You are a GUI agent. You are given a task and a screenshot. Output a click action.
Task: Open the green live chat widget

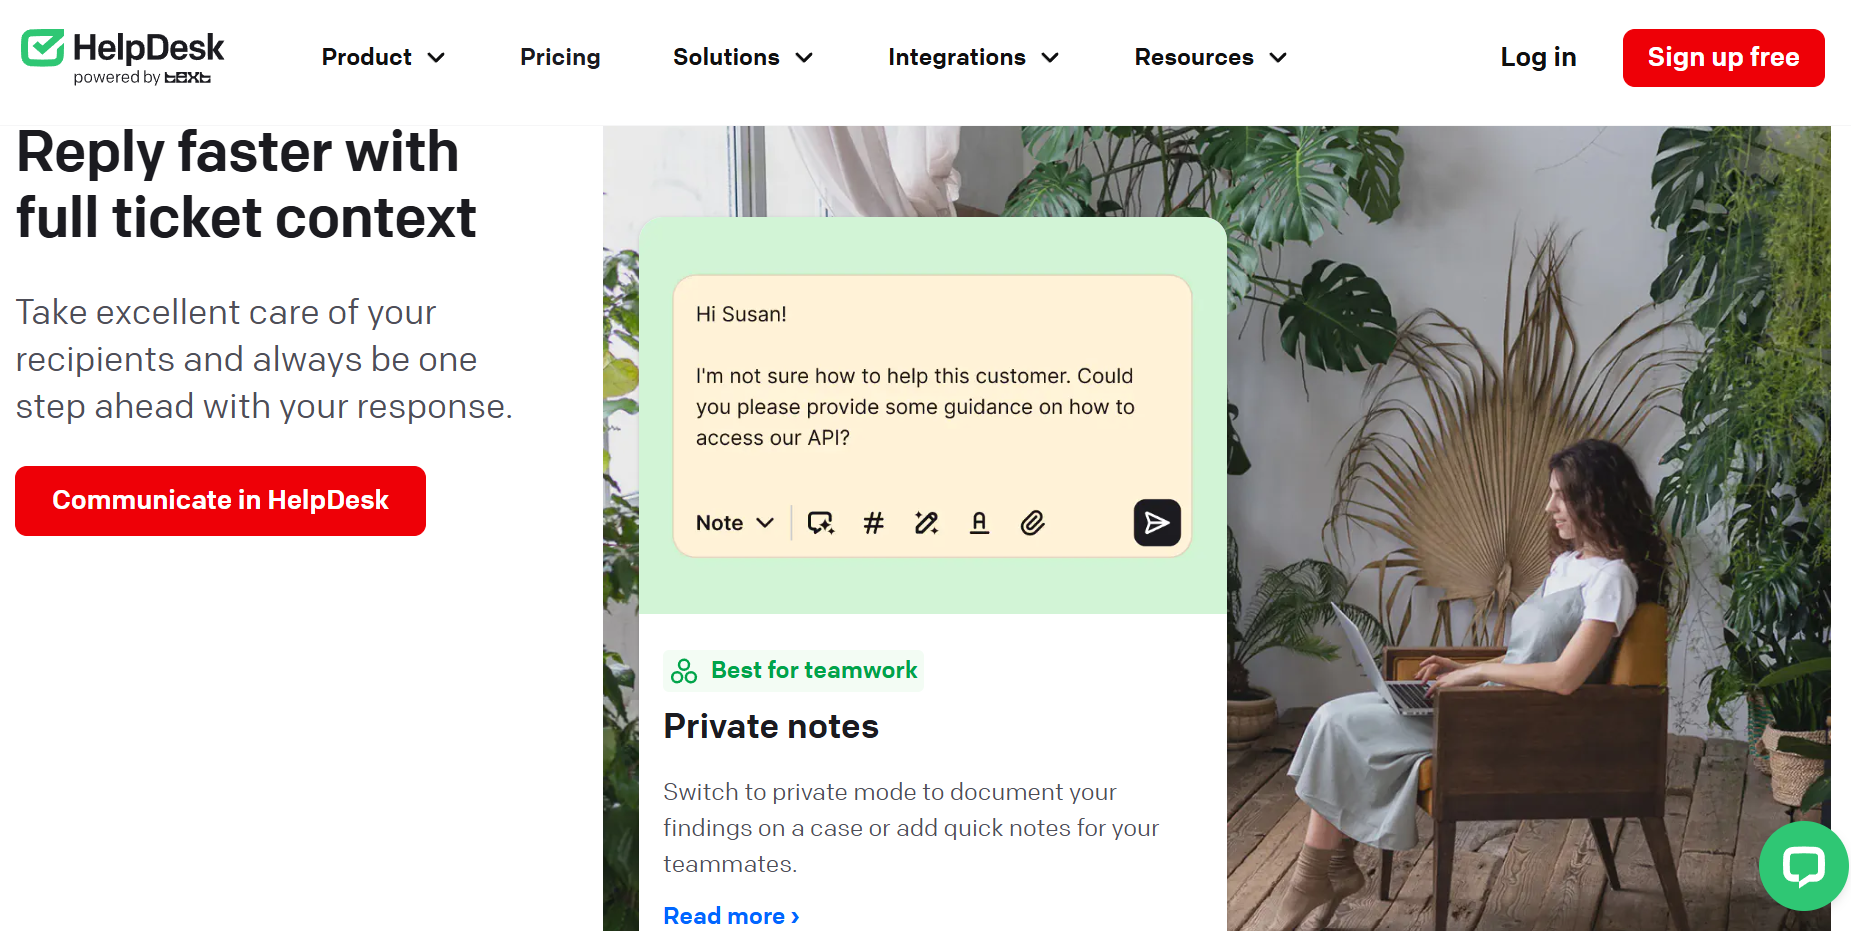(x=1804, y=866)
